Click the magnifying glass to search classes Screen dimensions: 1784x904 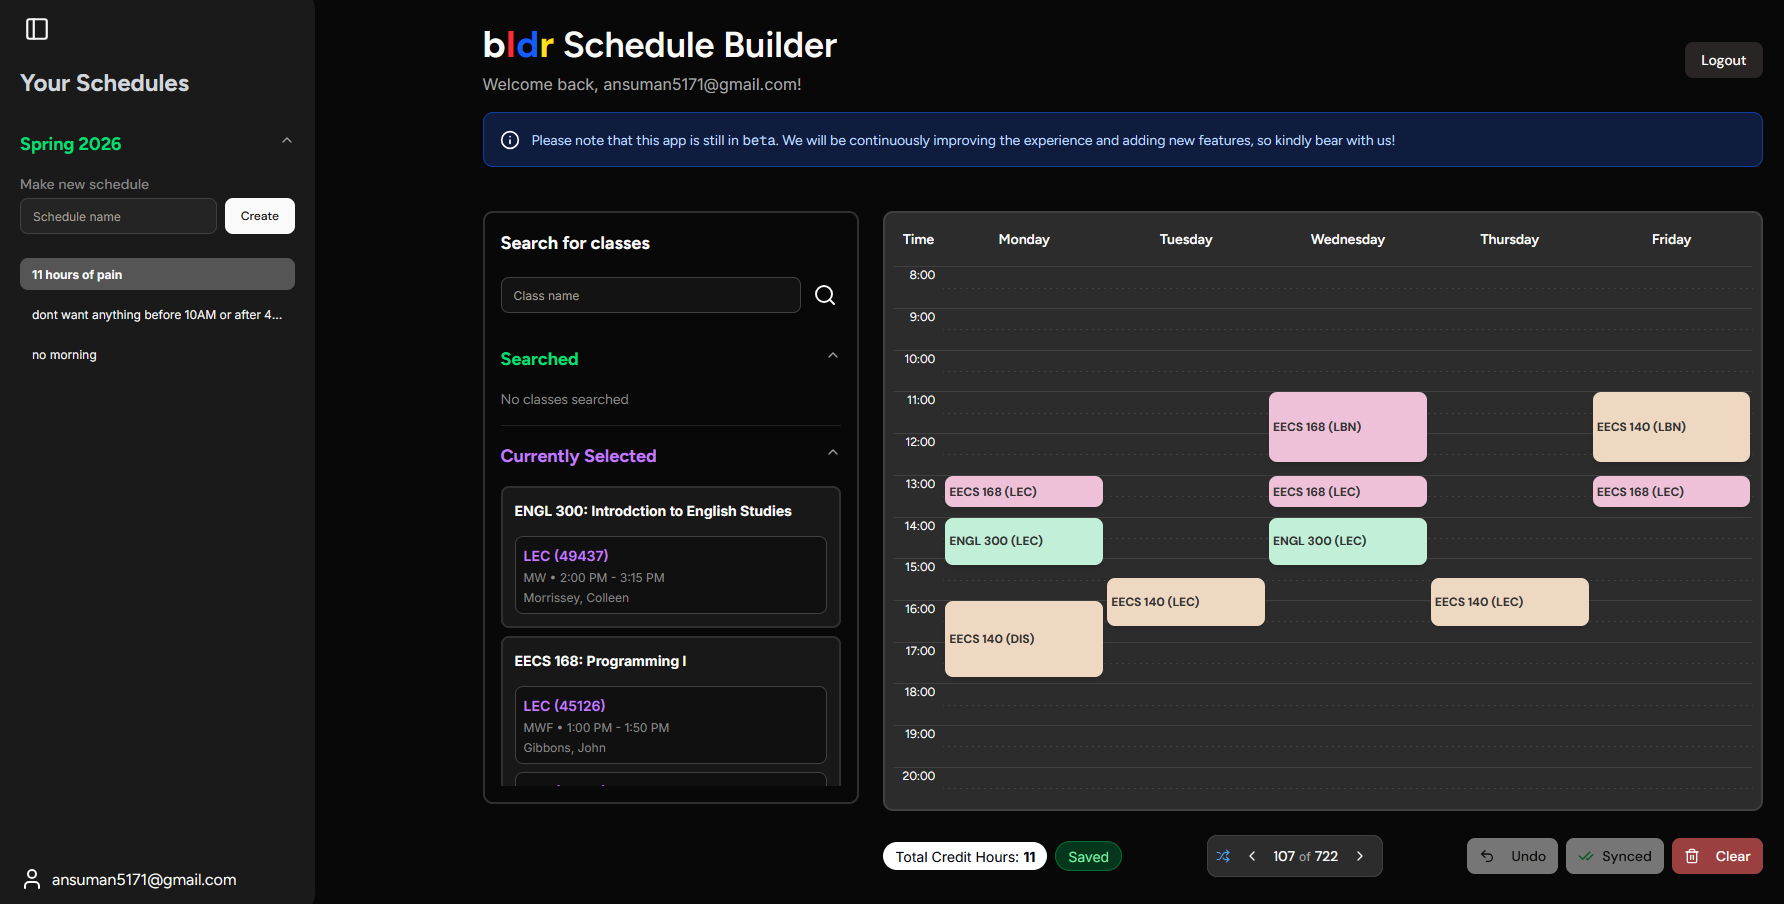(x=824, y=295)
